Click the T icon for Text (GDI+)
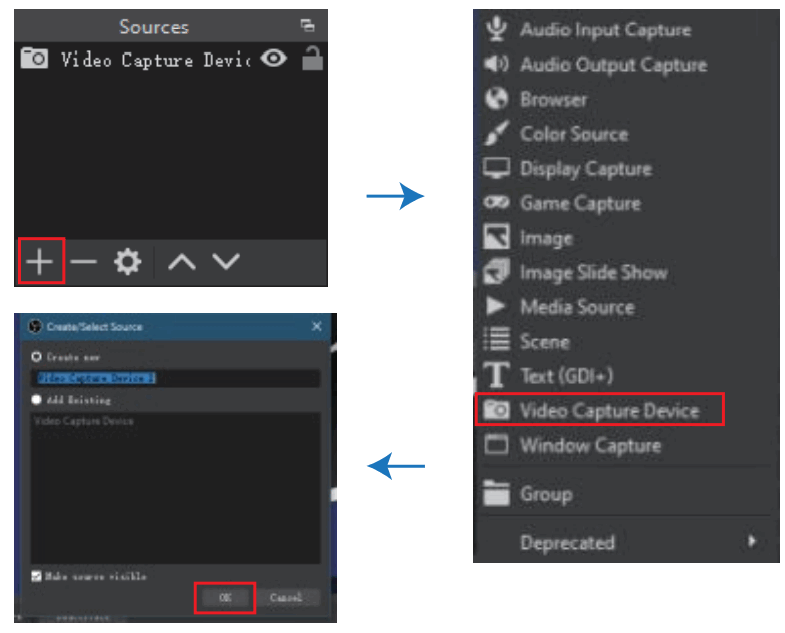Image resolution: width=785 pixels, height=633 pixels. tap(496, 375)
